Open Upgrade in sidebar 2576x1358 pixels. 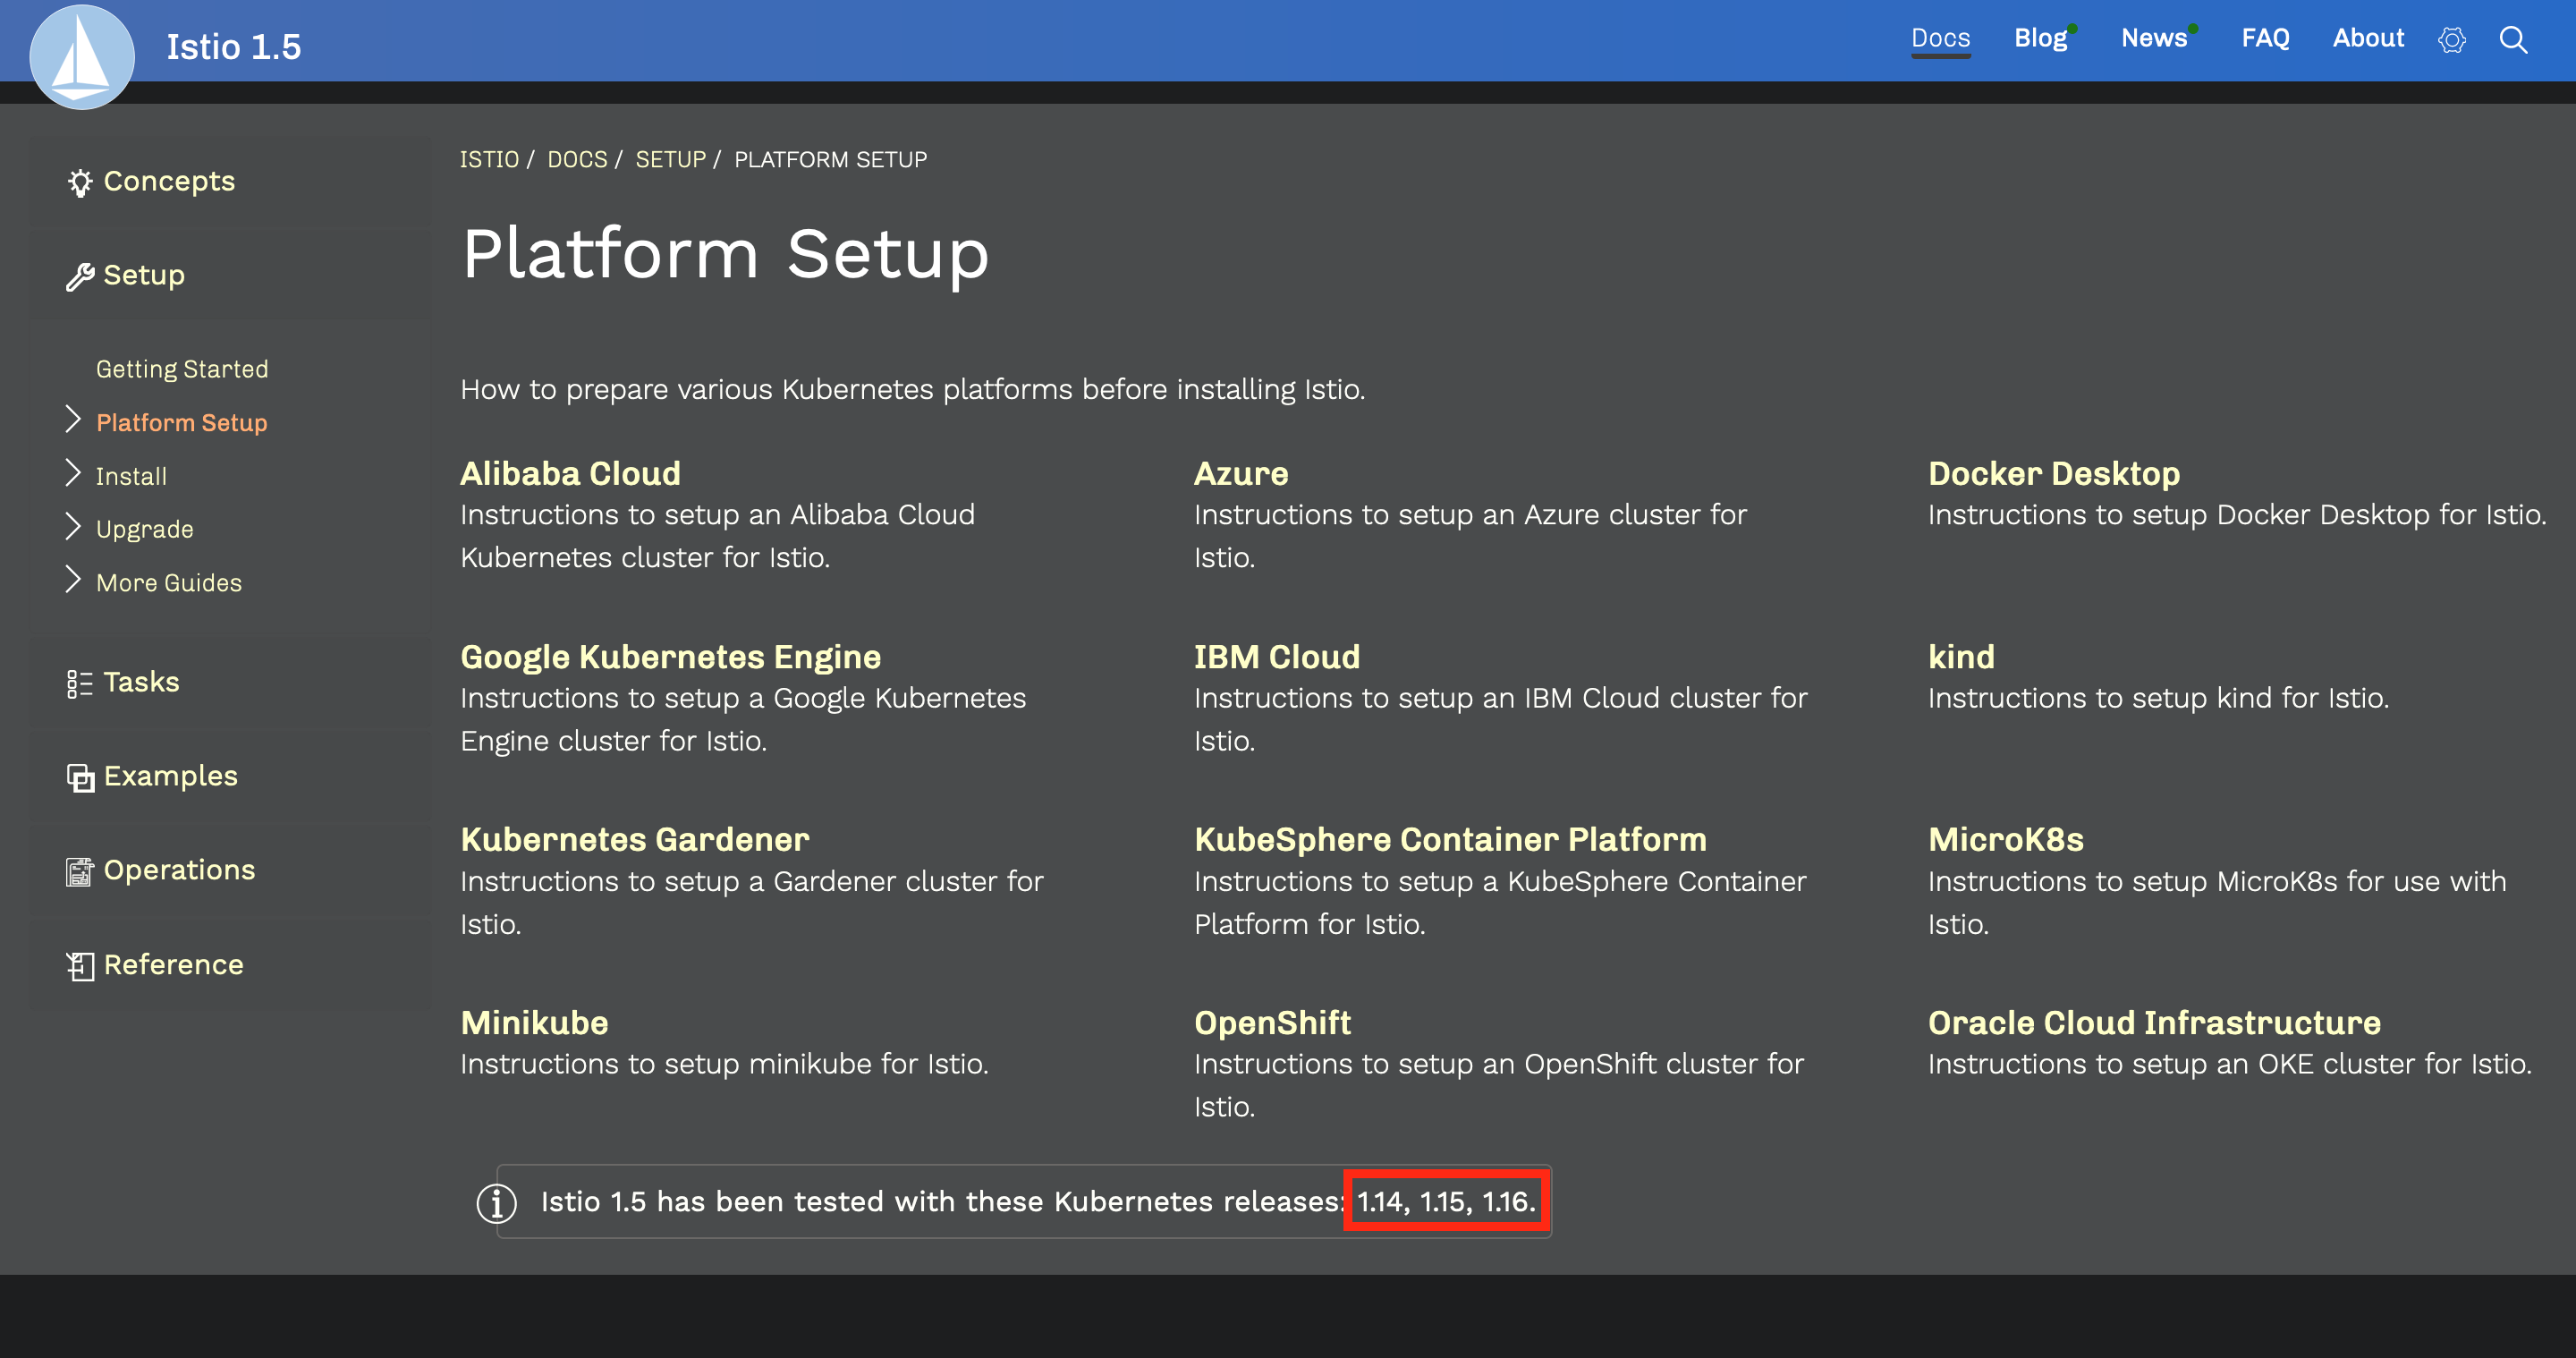point(145,529)
